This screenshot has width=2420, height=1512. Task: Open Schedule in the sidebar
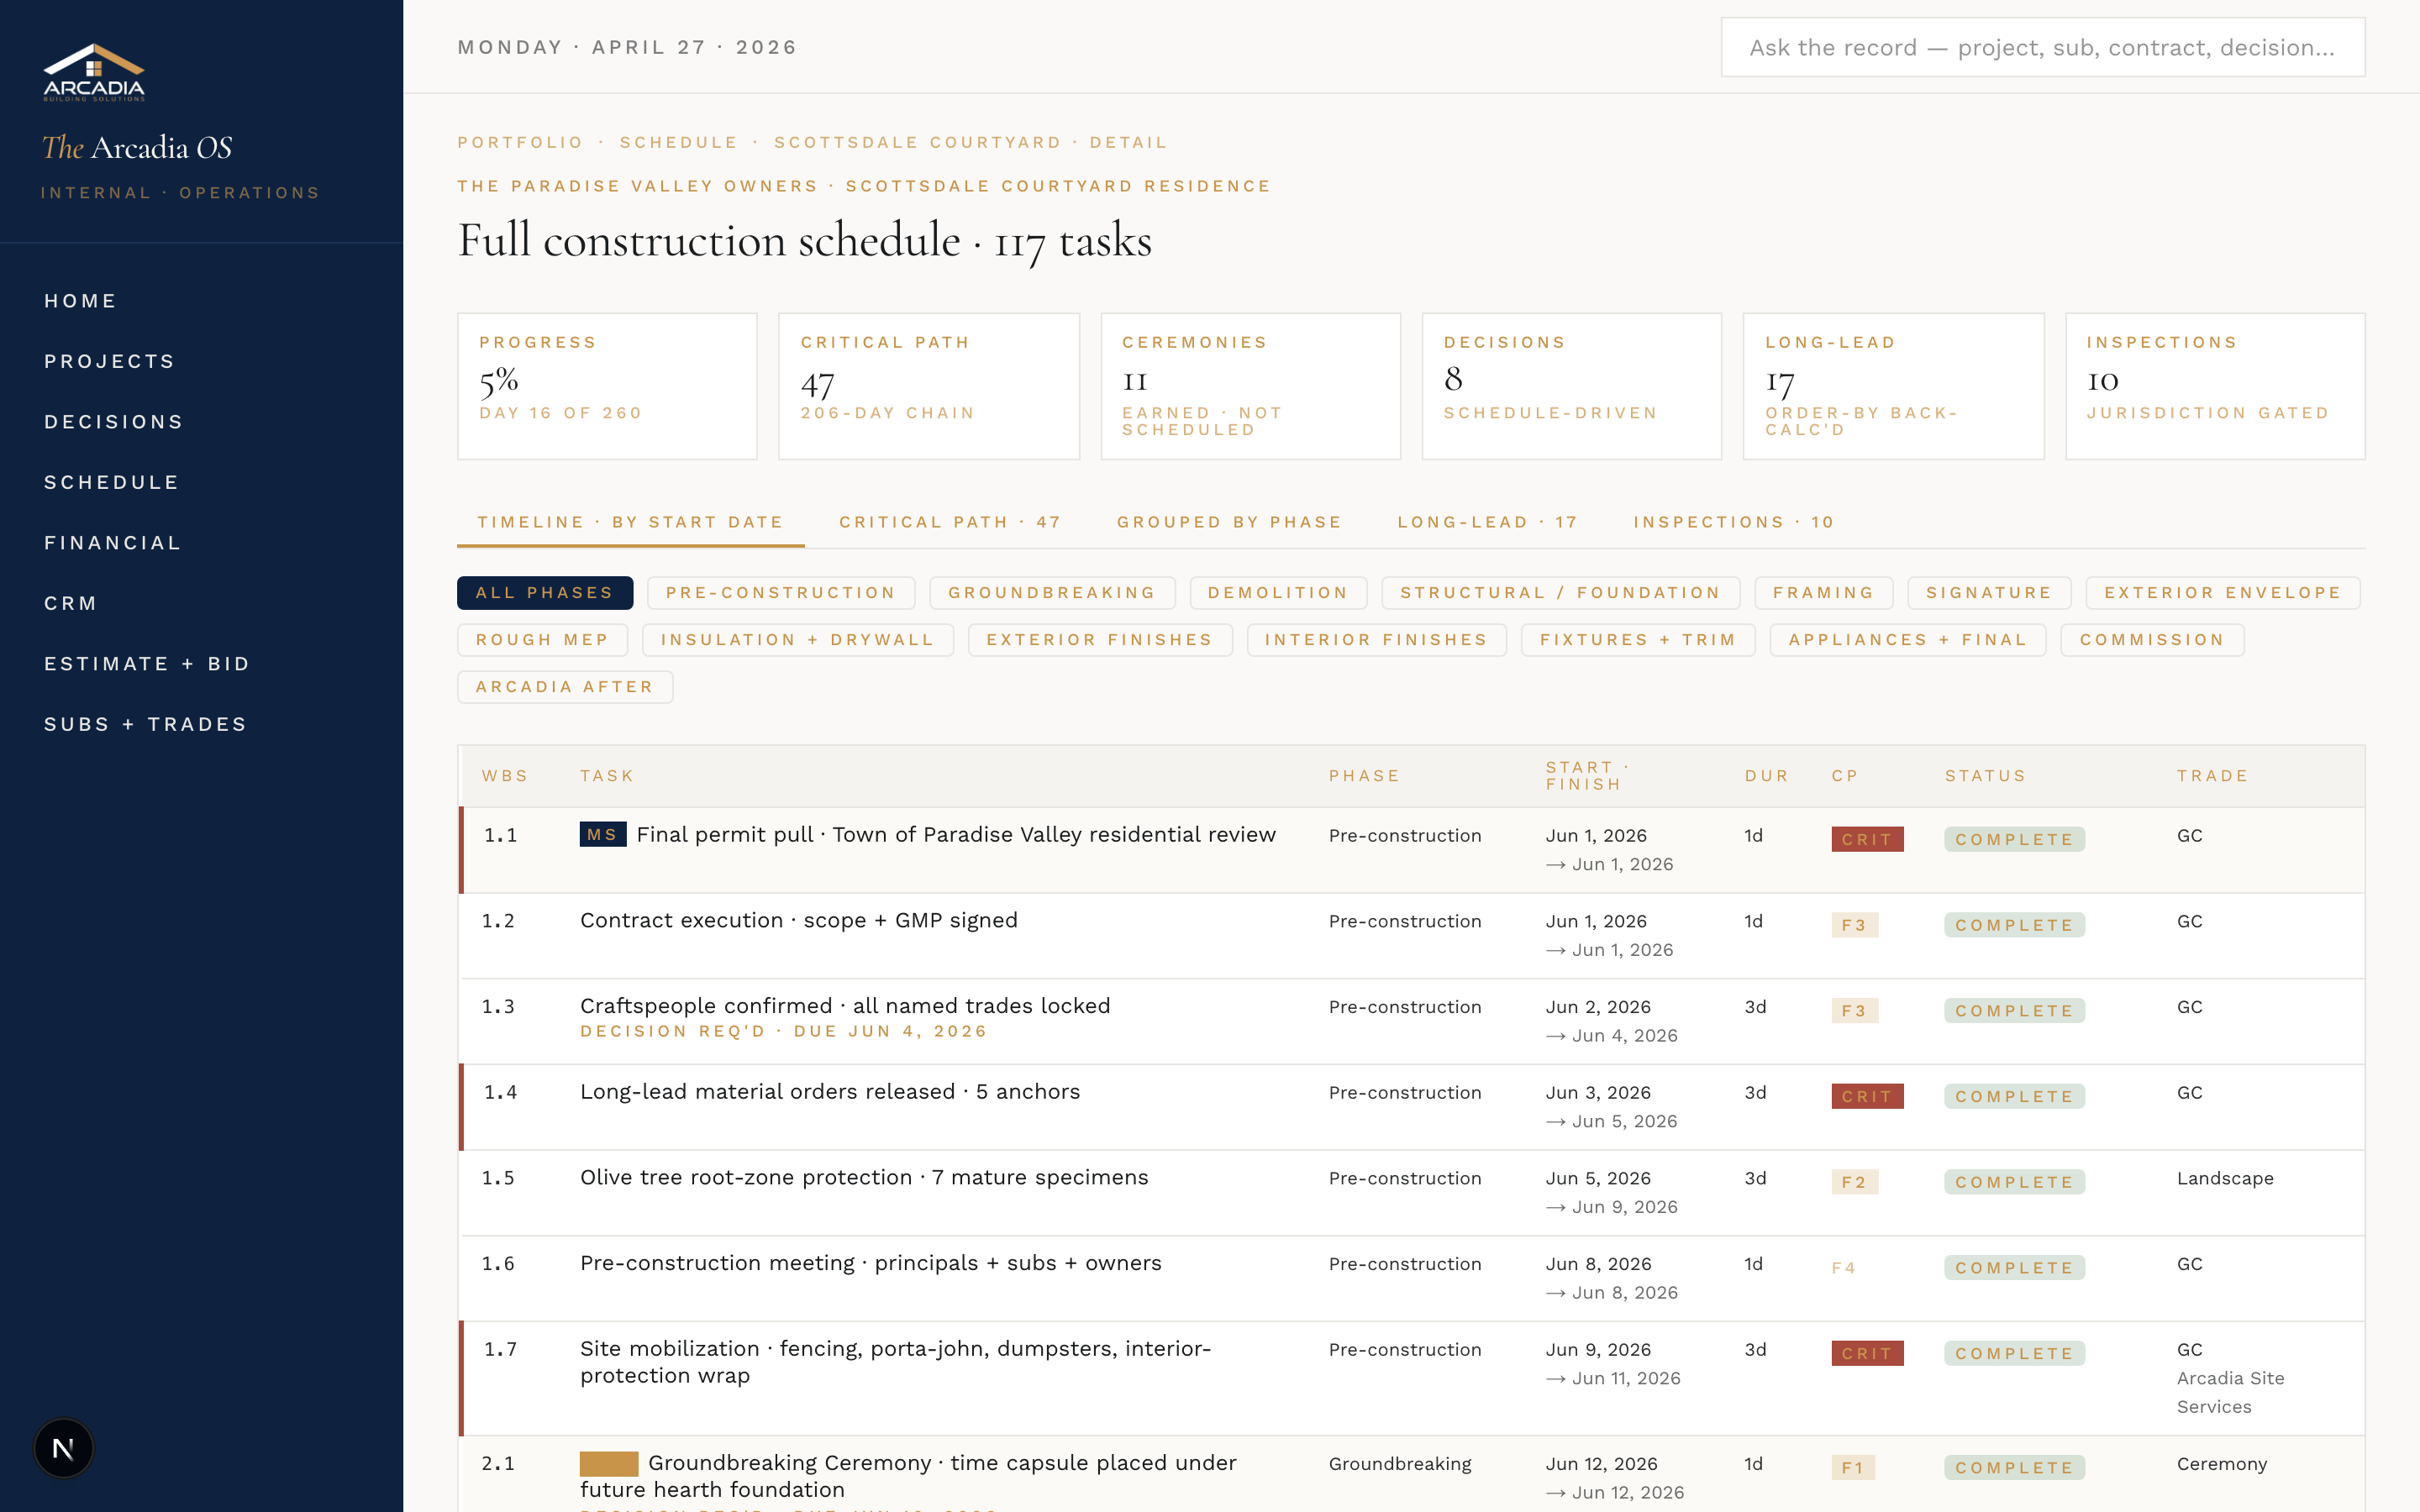tap(111, 482)
